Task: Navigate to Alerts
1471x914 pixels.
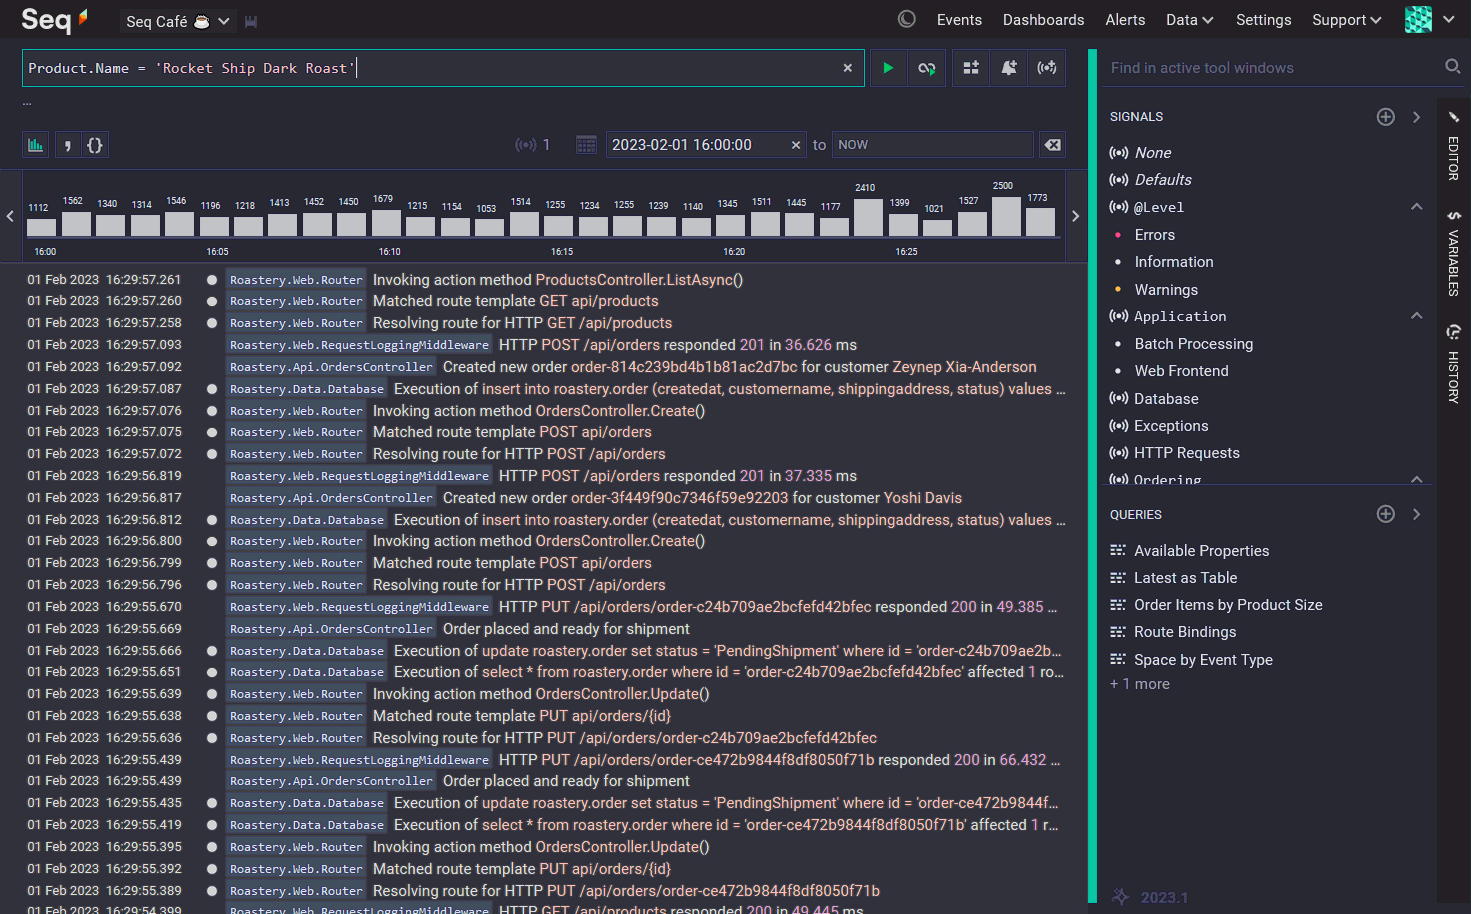Action: click(1125, 20)
